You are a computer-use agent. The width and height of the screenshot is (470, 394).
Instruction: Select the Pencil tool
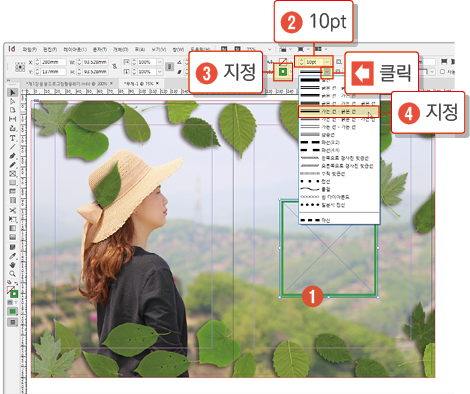[x=13, y=165]
